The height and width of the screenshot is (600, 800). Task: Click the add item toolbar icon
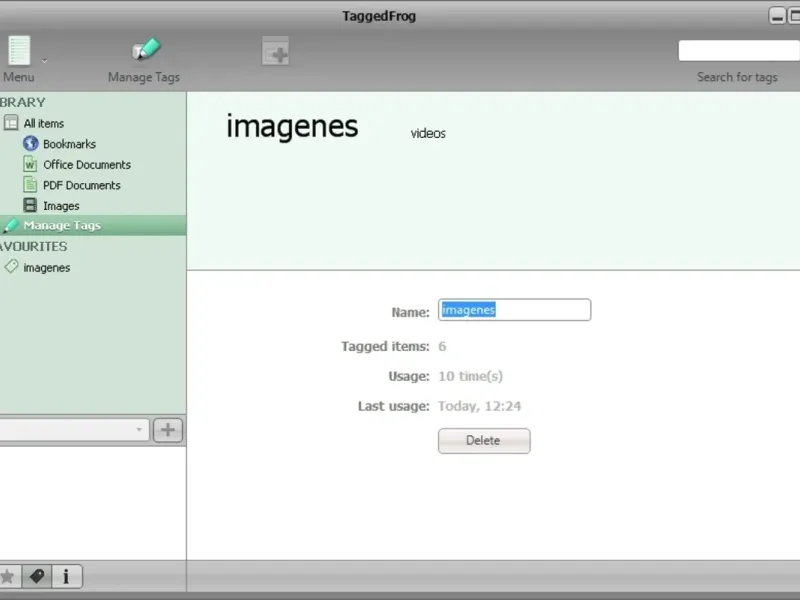point(276,51)
